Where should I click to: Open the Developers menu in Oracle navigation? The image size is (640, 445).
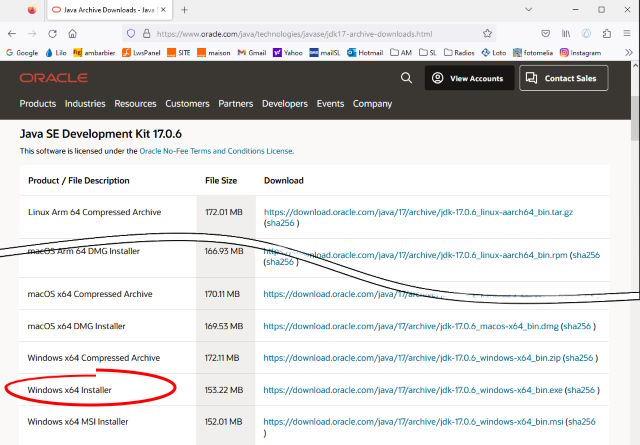pyautogui.click(x=285, y=104)
